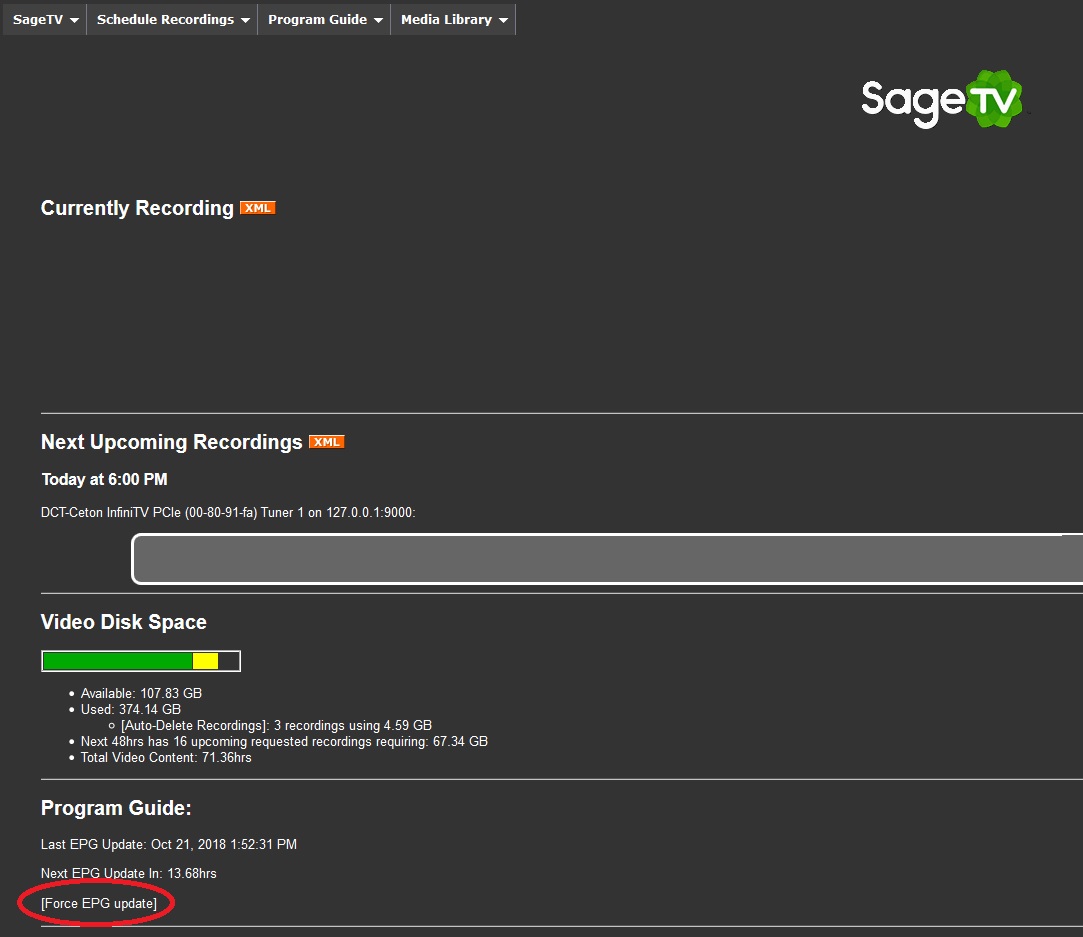Click the DCT-Ceton InfiniTV tuner text
1083x937 pixels.
(x=227, y=513)
